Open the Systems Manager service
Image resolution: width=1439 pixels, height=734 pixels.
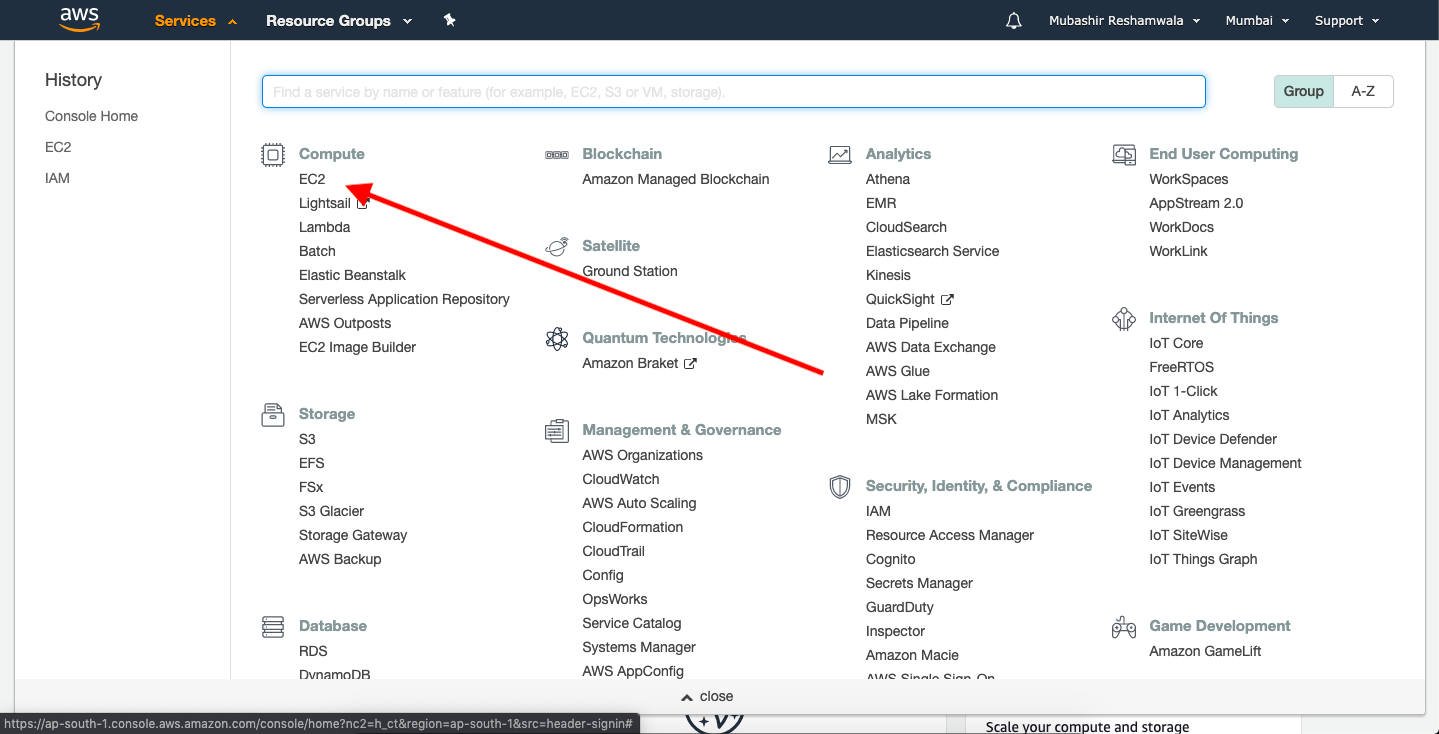coord(639,647)
